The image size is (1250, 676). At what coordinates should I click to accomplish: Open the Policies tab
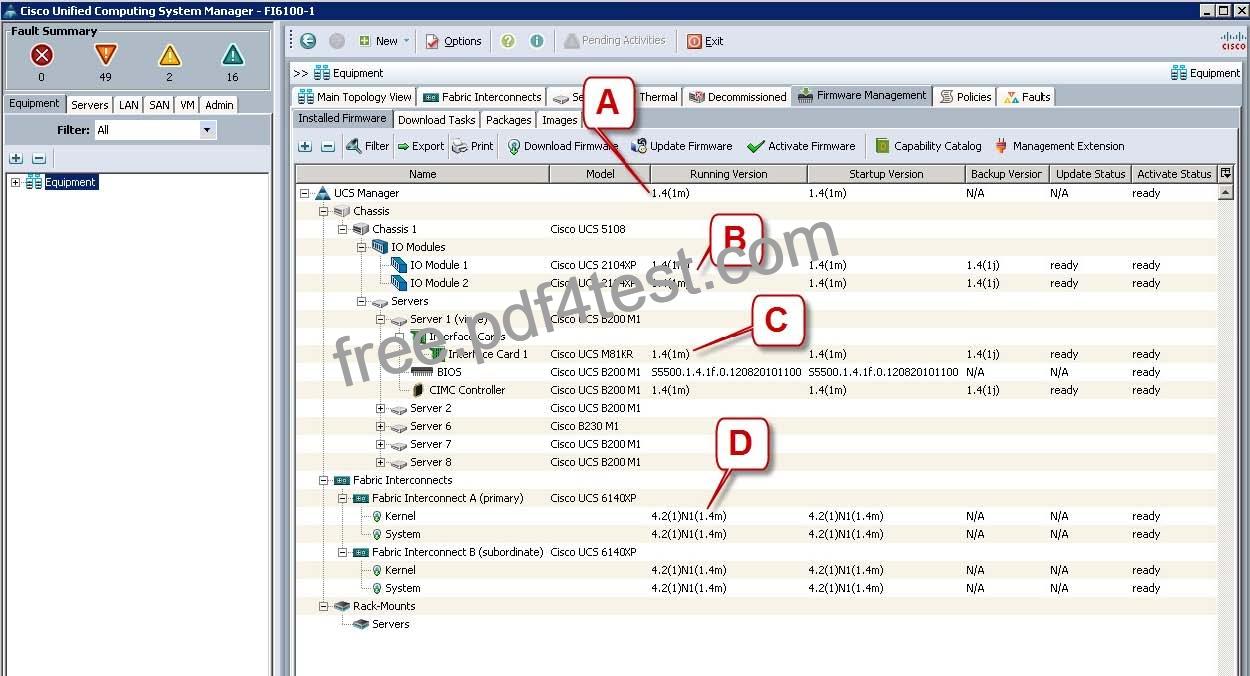click(965, 97)
